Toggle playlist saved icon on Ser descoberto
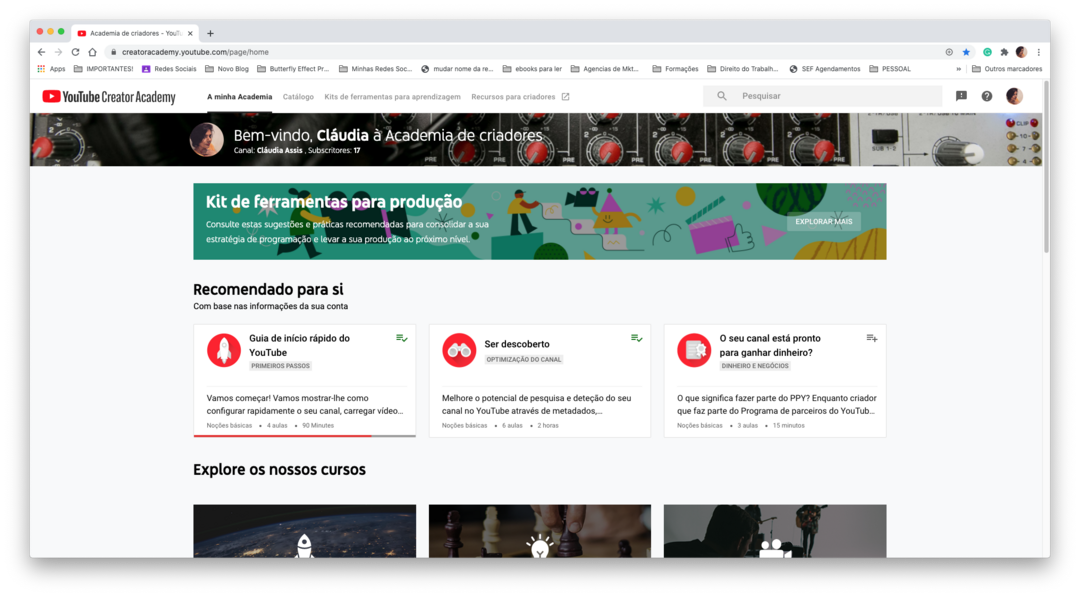The width and height of the screenshot is (1080, 597). [x=636, y=338]
